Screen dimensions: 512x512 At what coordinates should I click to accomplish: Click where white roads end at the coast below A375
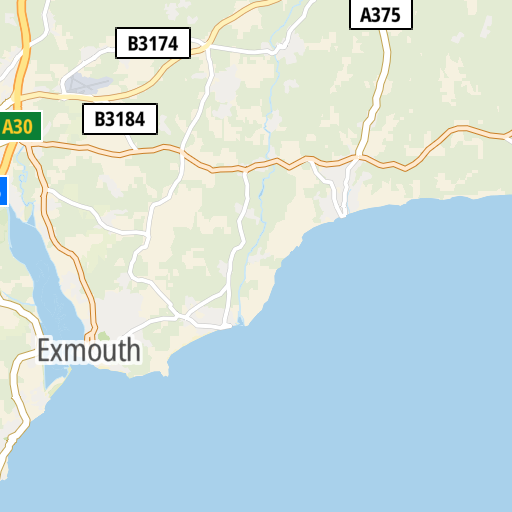point(343,214)
